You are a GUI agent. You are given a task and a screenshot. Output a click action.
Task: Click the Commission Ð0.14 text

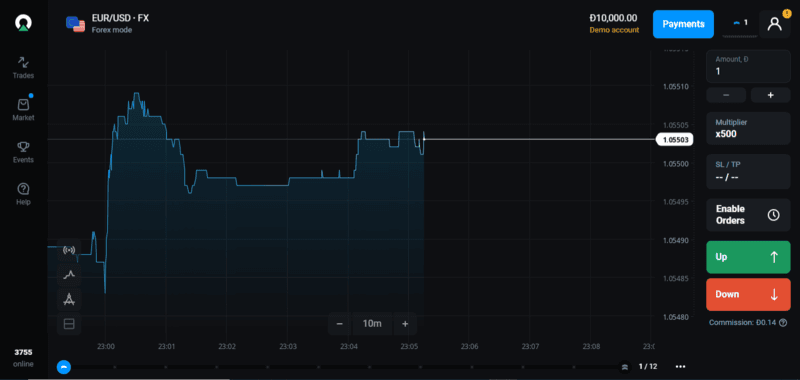743,322
